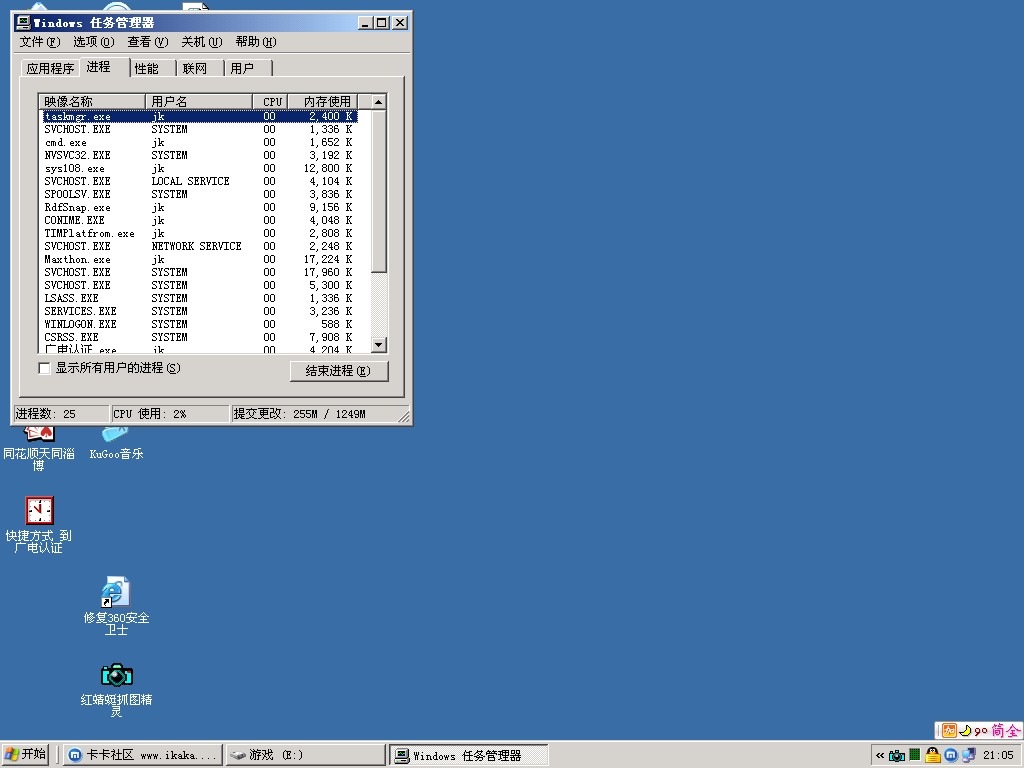This screenshot has width=1024, height=768.
Task: Select sys108.exe process row
Action: click(200, 168)
